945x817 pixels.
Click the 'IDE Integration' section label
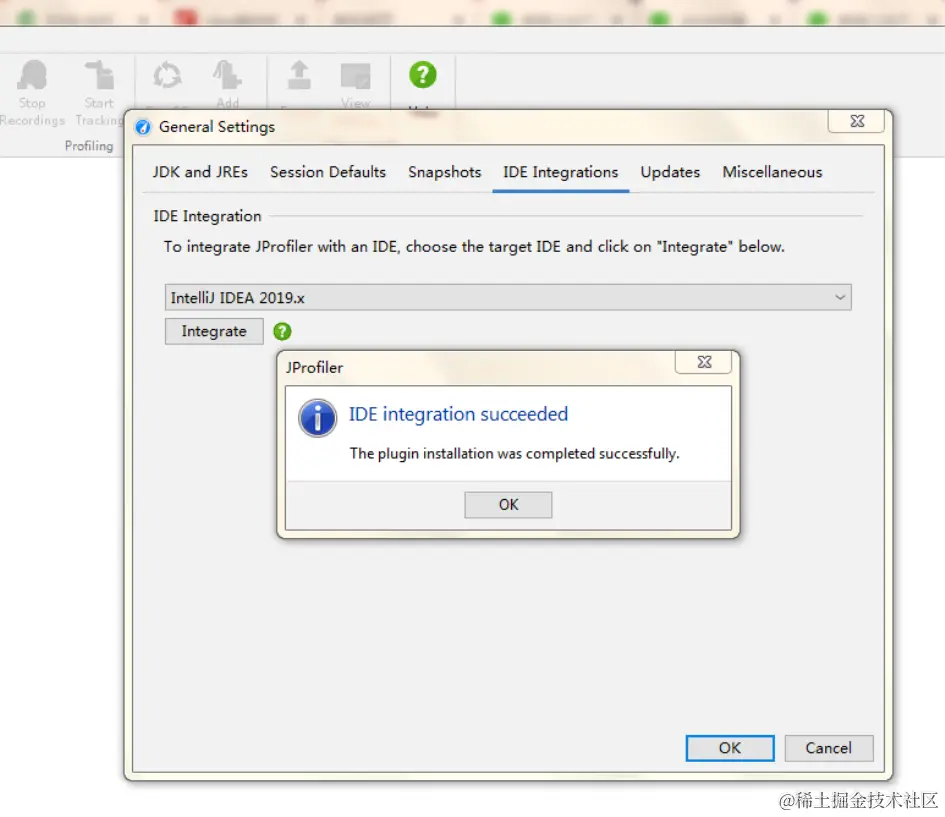click(207, 216)
